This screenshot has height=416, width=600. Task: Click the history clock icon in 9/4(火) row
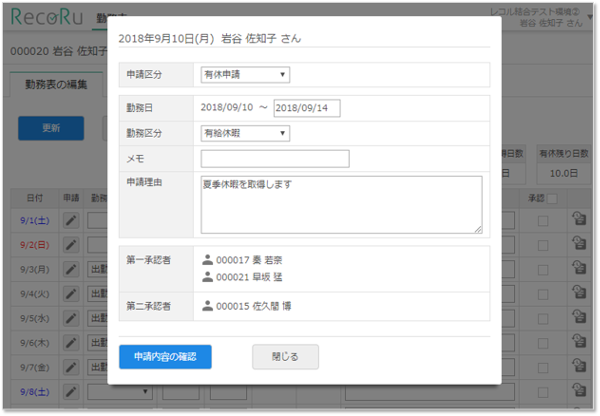(x=579, y=292)
